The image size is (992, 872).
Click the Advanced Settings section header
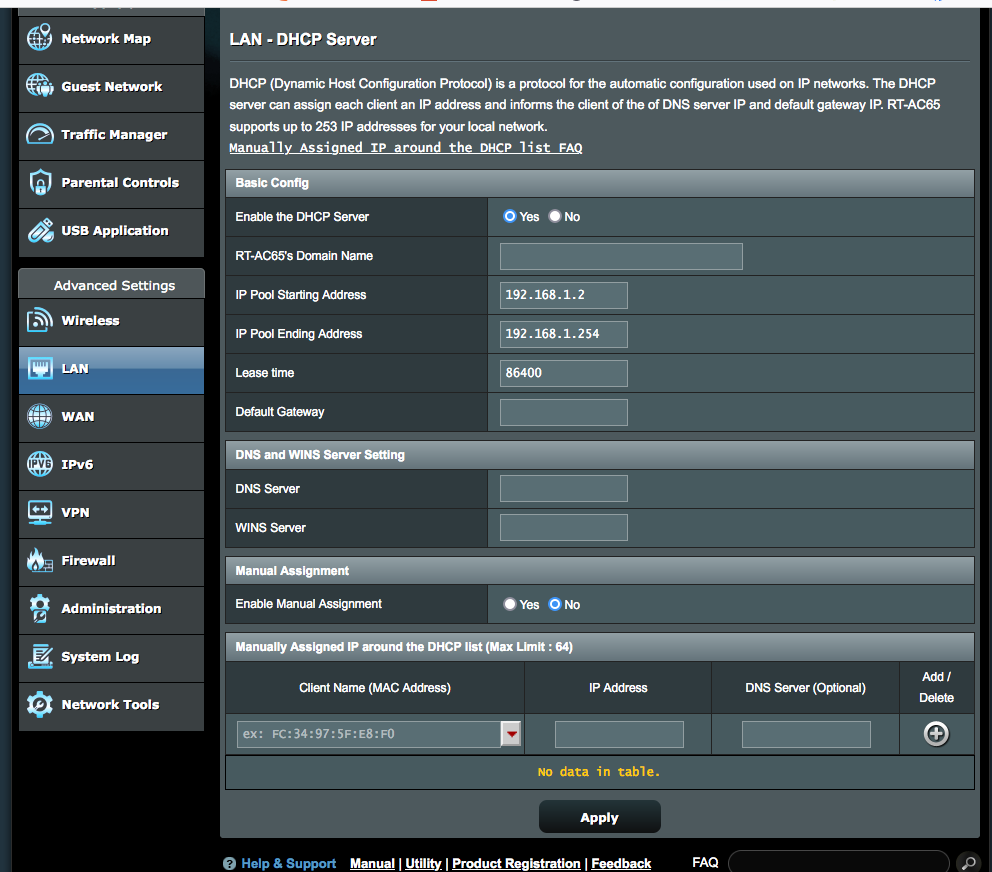coord(111,284)
